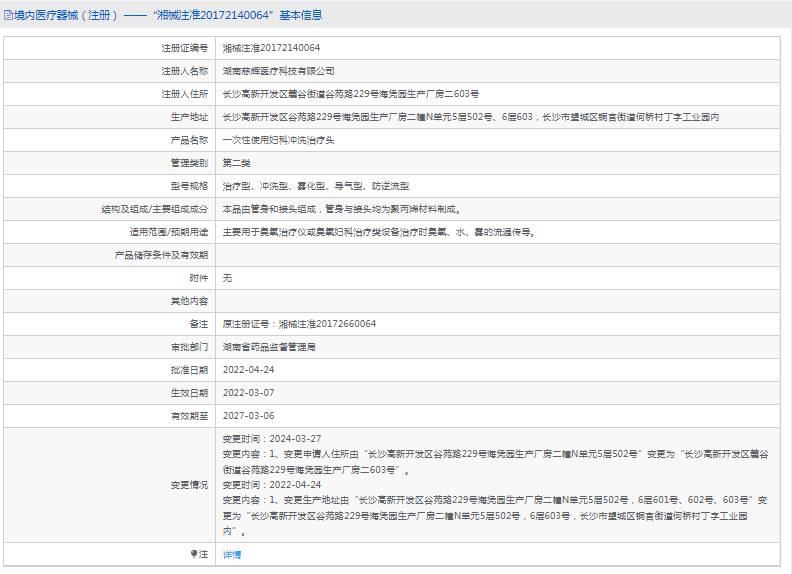Click original registration number 湘械注准20172660064
This screenshot has height=574, width=792.
(x=327, y=324)
